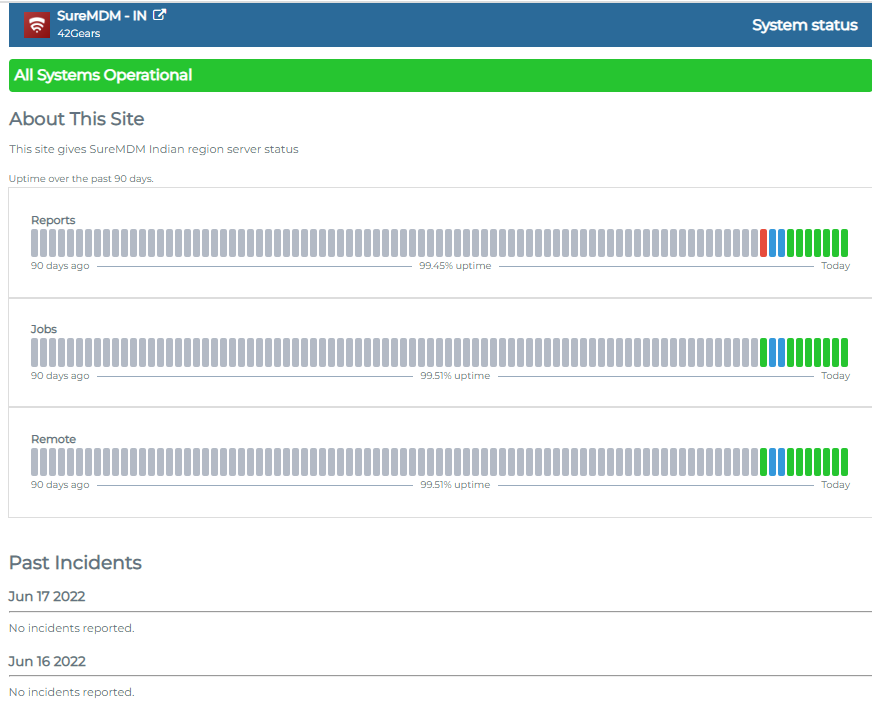Select the About This Site heading
This screenshot has height=708, width=872.
(77, 118)
